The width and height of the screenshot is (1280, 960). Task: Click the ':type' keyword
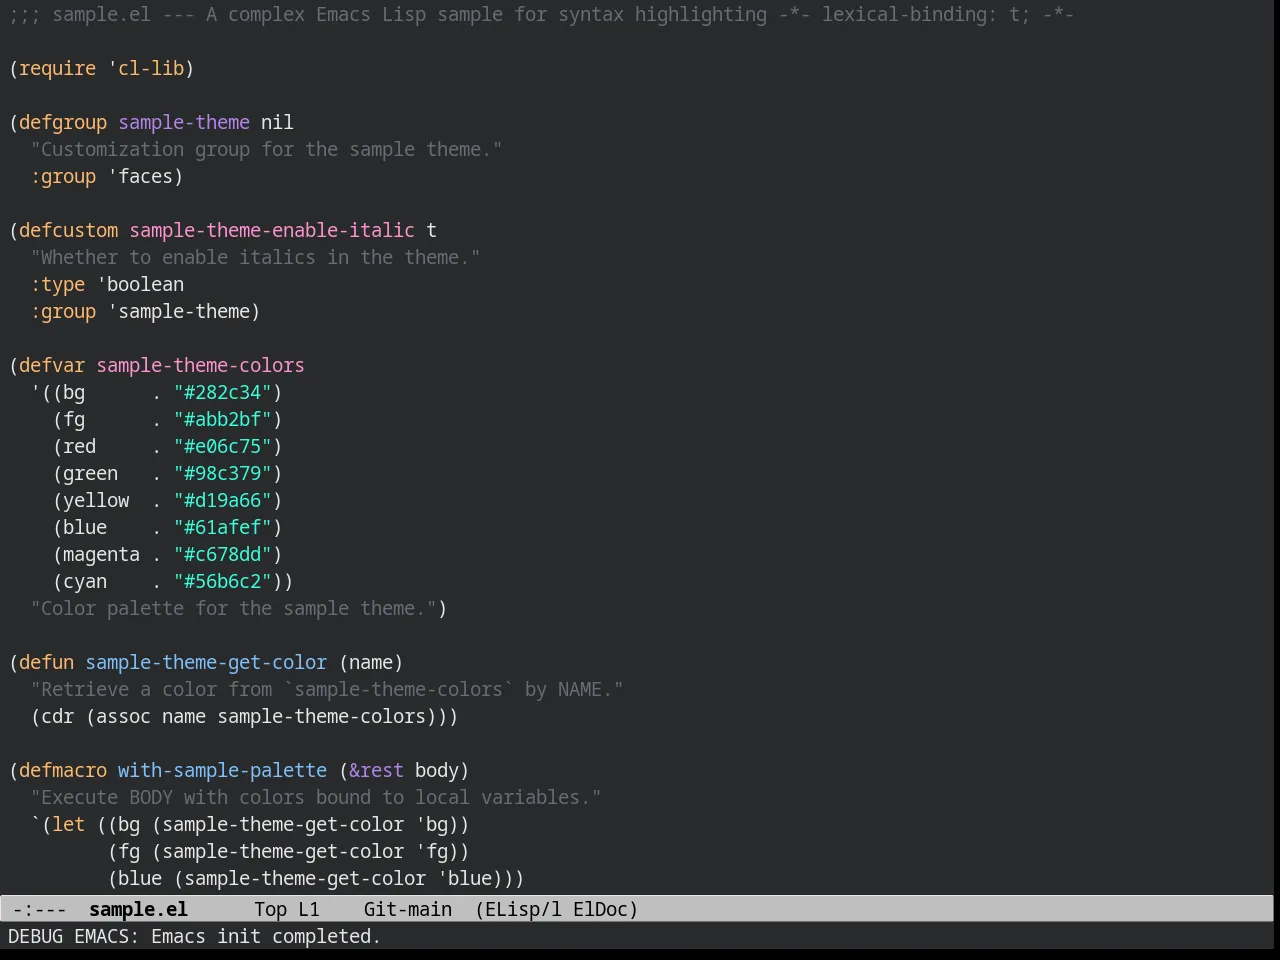[57, 284]
